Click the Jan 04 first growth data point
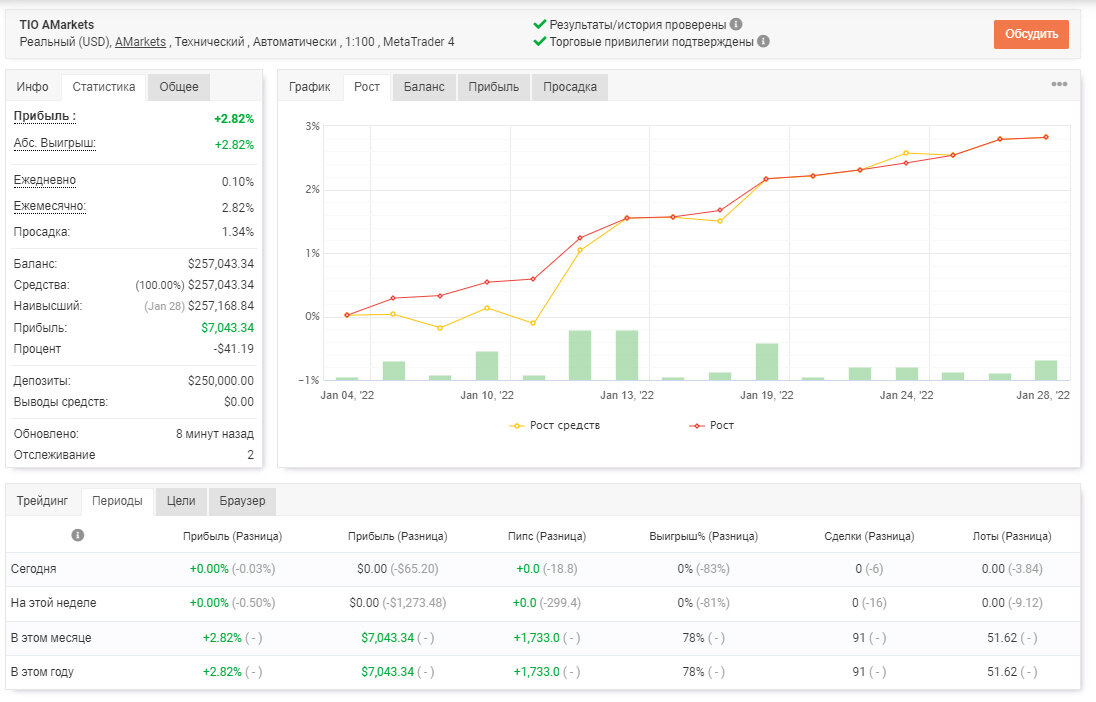This screenshot has height=702, width=1096. 347,315
